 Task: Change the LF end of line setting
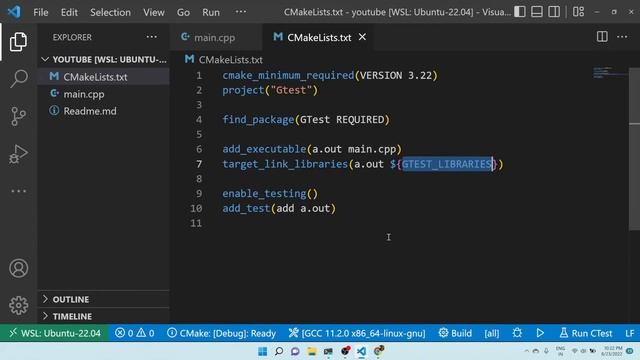tap(630, 333)
